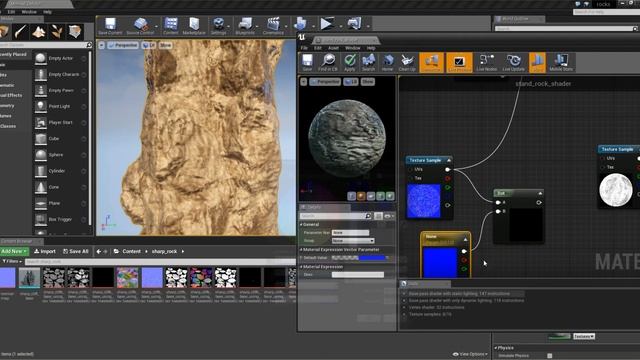Toggle Live Update in material toolbar

[x=513, y=62]
